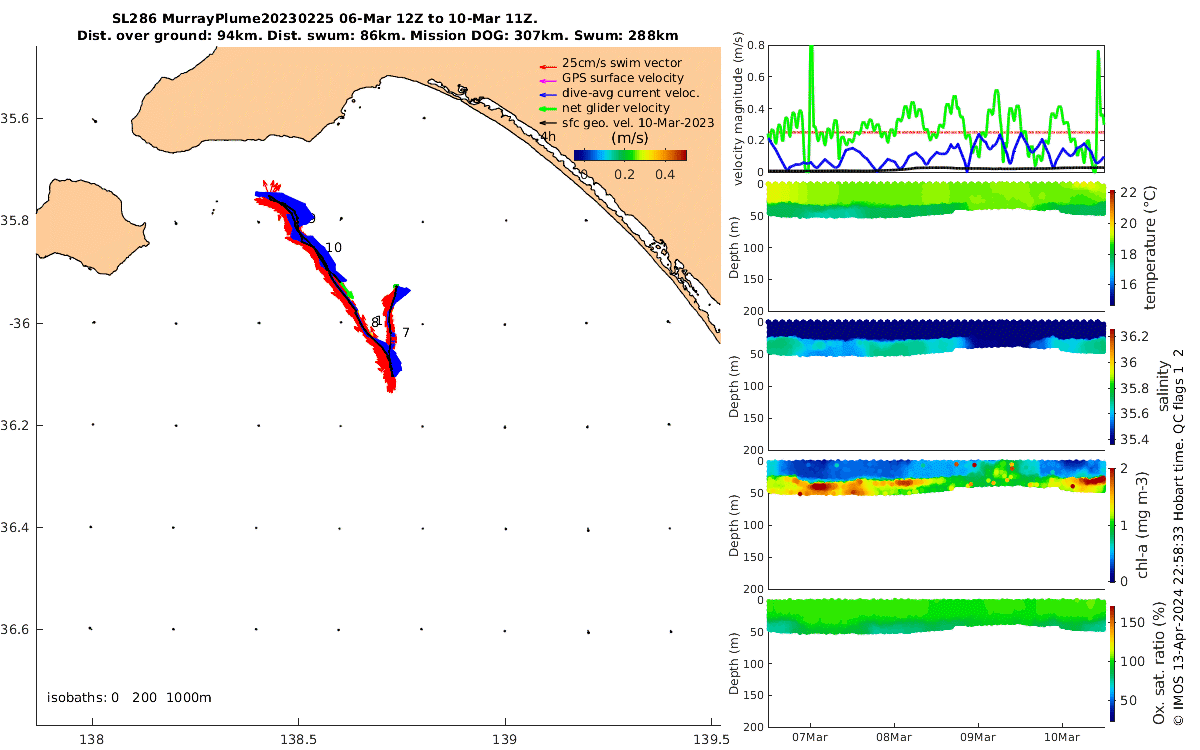The image size is (1200, 750).
Task: Click the blue dive-avg current legend arrow
Action: (x=546, y=93)
